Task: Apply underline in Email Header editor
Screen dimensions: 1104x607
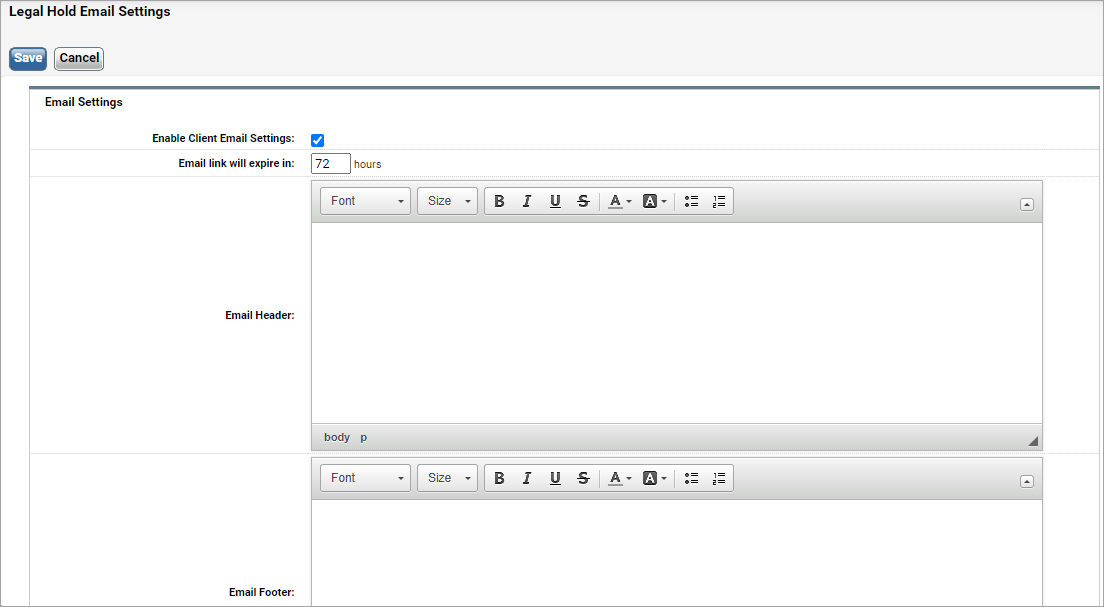Action: pyautogui.click(x=555, y=201)
